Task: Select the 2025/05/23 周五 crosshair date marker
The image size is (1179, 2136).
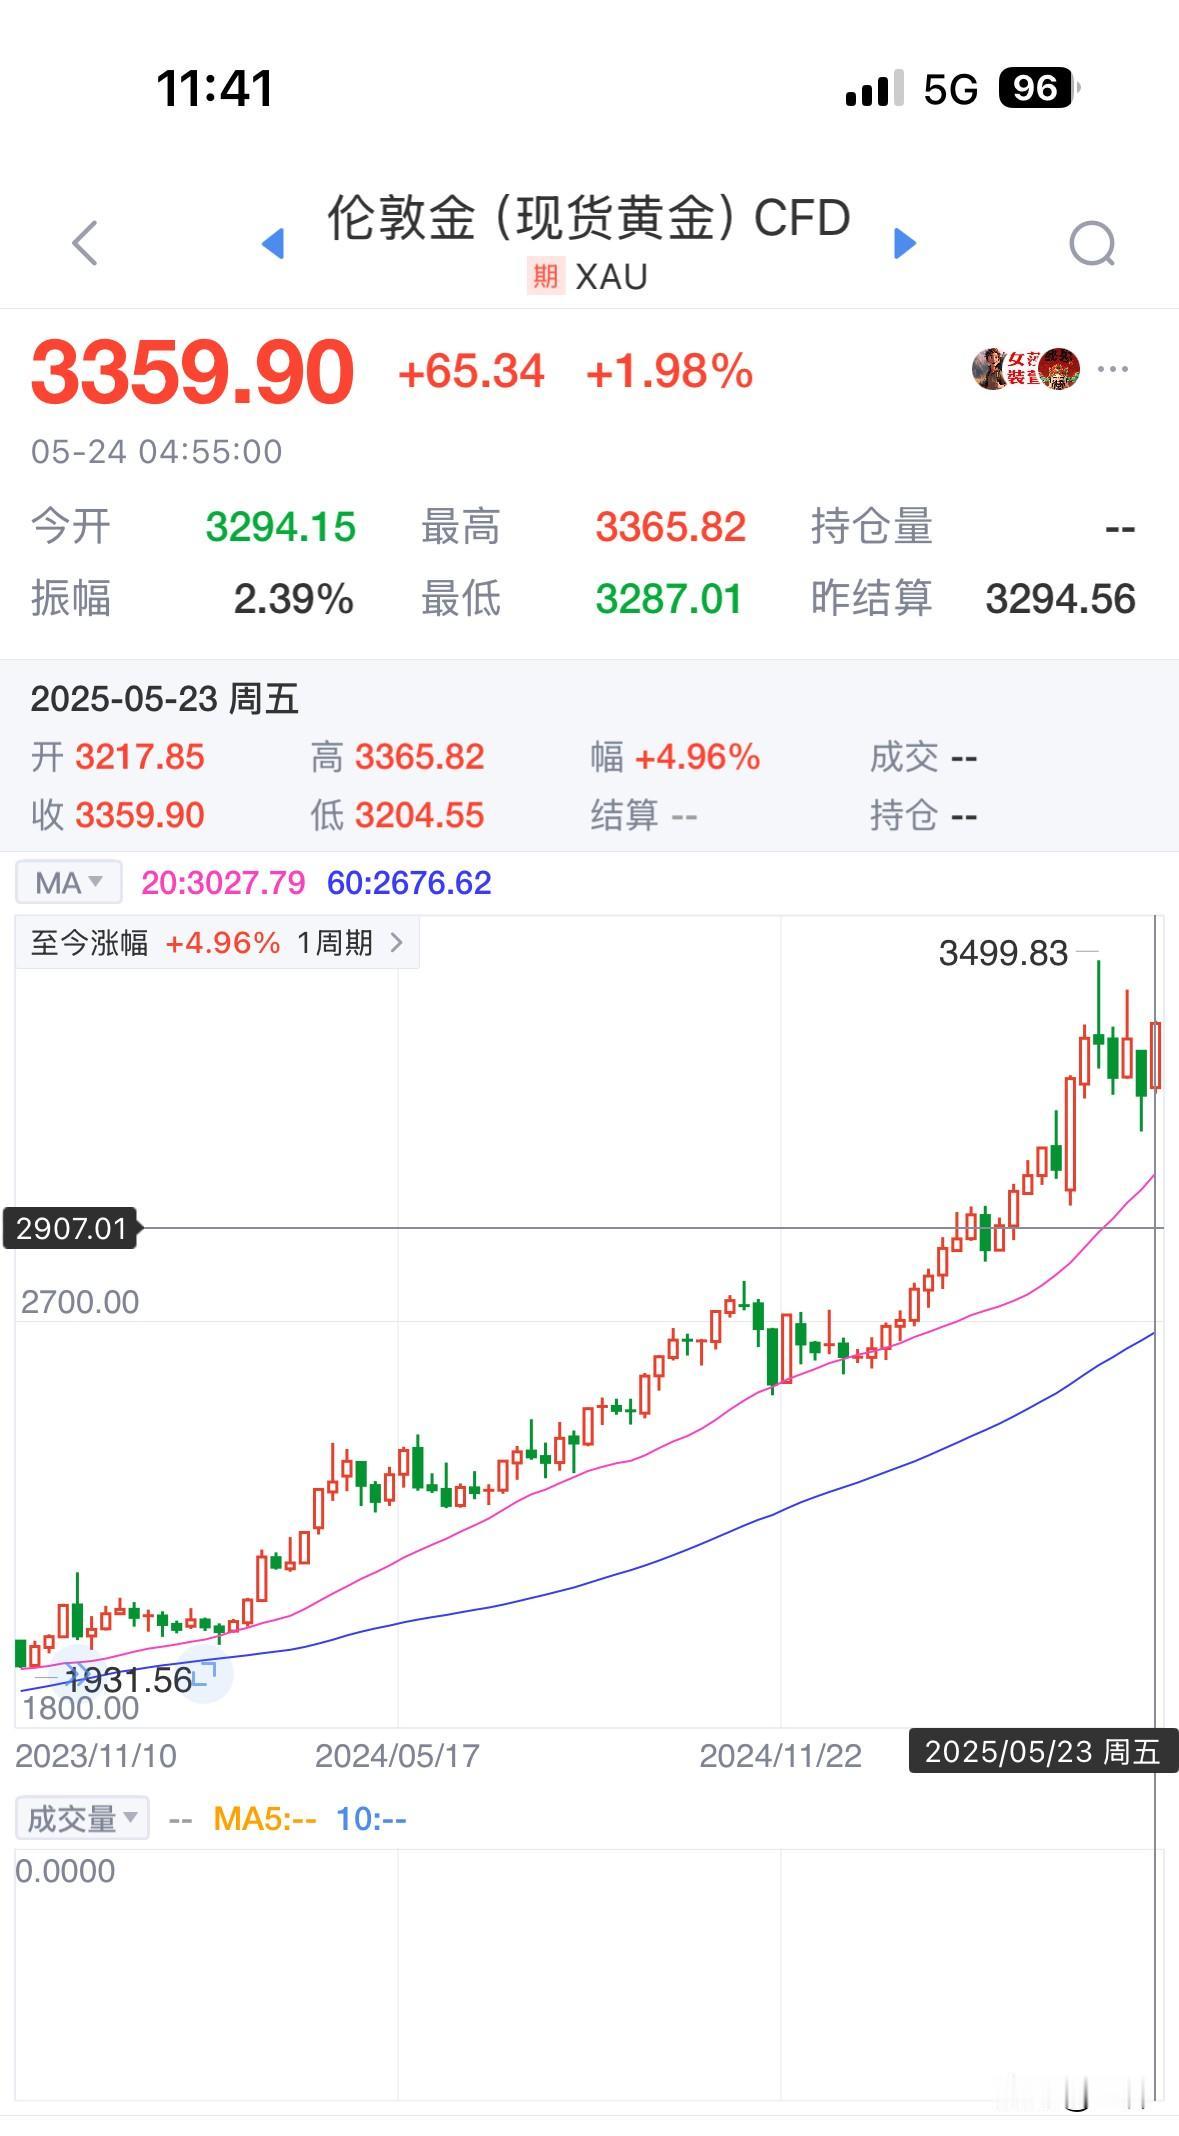Action: tap(1043, 1751)
